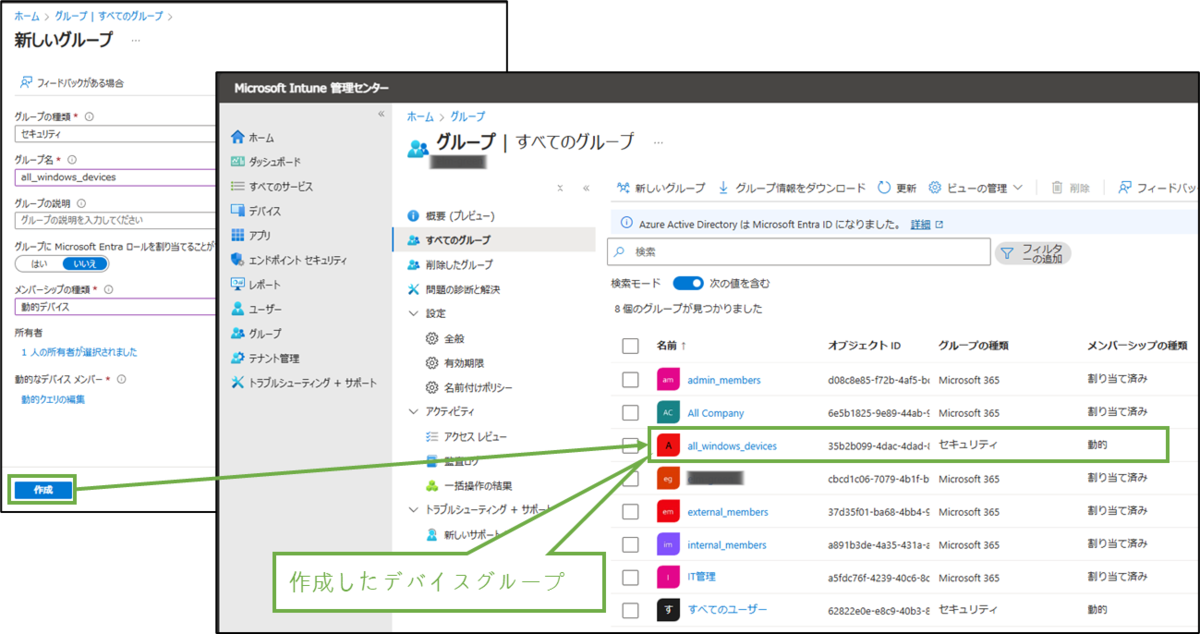Click the グループ名 field containing all_windows_devices
The height and width of the screenshot is (634, 1200).
[x=116, y=176]
